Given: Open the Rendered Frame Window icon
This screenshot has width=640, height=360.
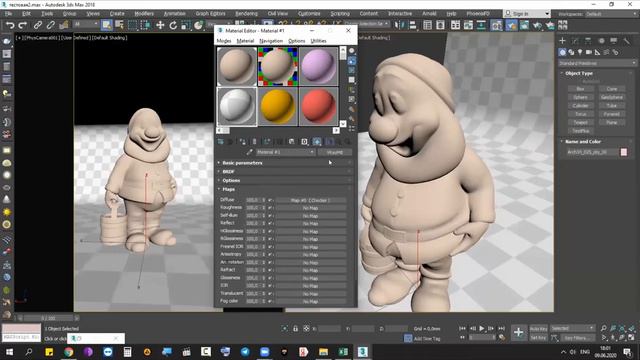Looking at the screenshot, I should (x=524, y=25).
